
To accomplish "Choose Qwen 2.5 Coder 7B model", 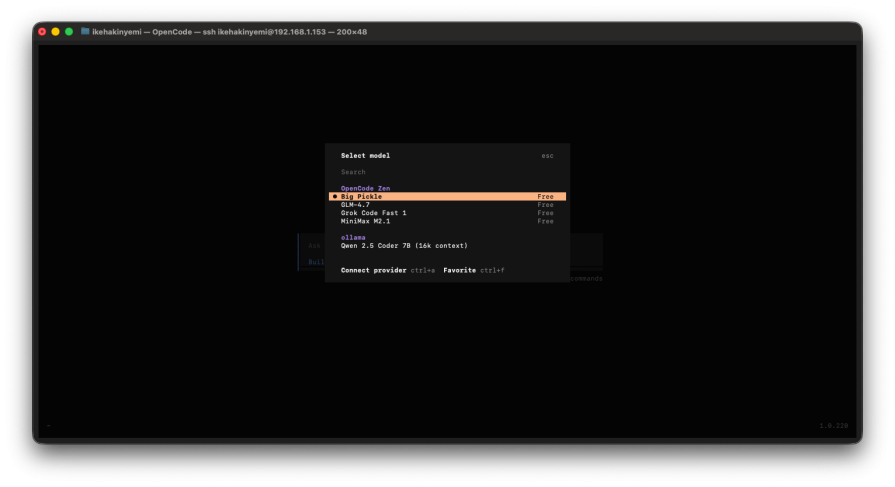I will pyautogui.click(x=447, y=245).
